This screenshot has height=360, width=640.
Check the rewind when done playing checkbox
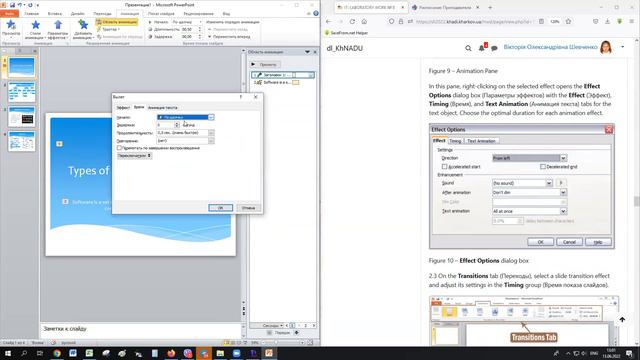coord(119,148)
